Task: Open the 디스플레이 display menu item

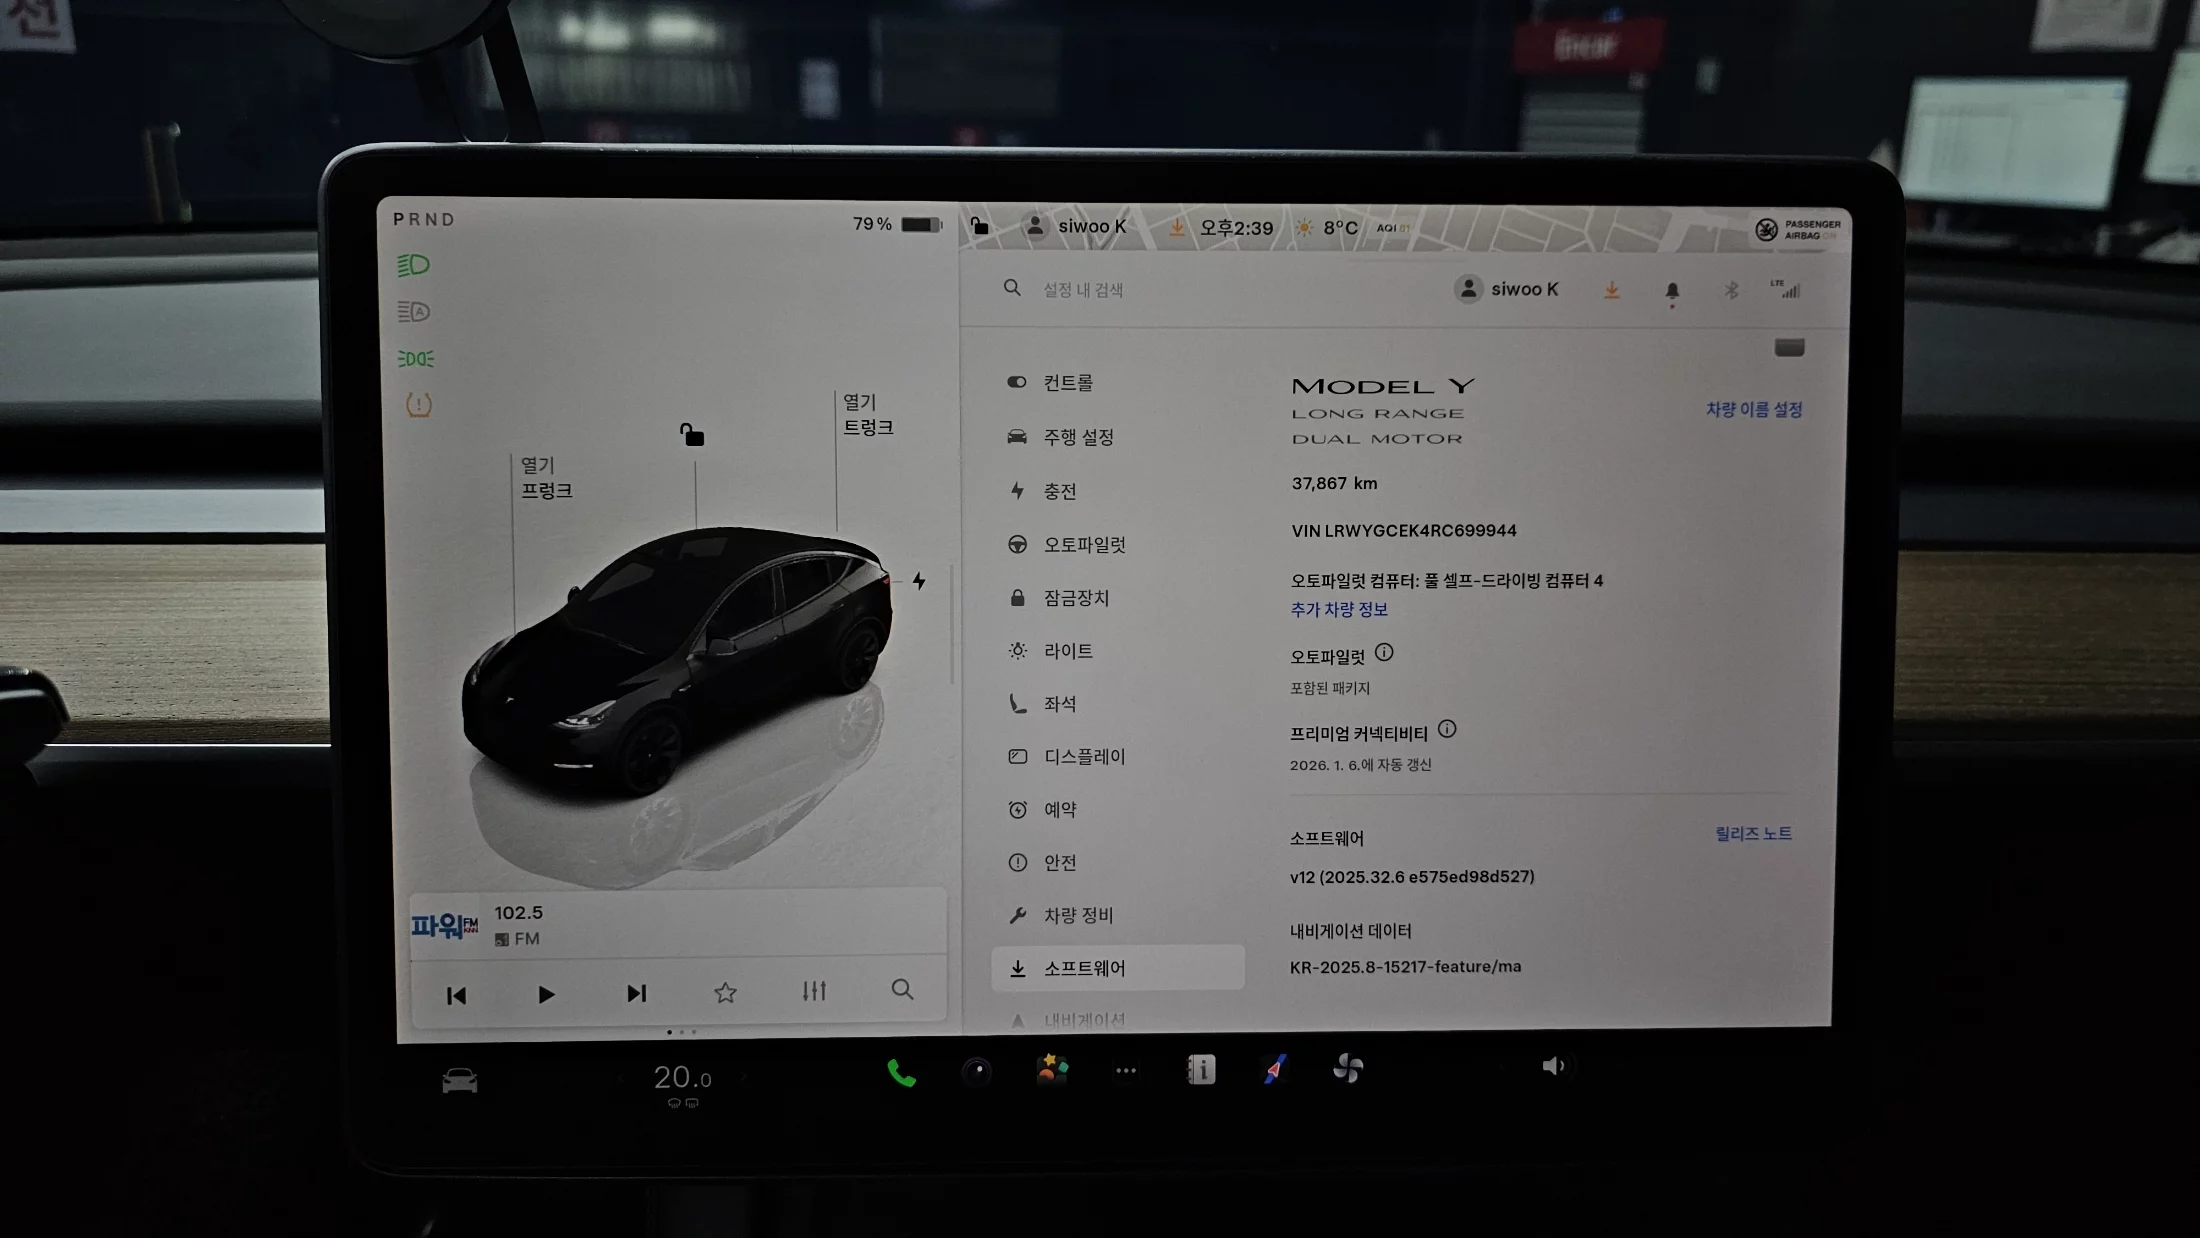Action: point(1084,757)
